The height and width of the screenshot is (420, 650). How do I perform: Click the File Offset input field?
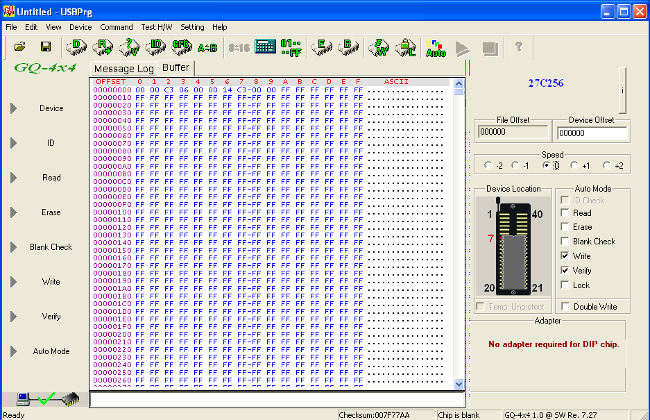pos(513,132)
